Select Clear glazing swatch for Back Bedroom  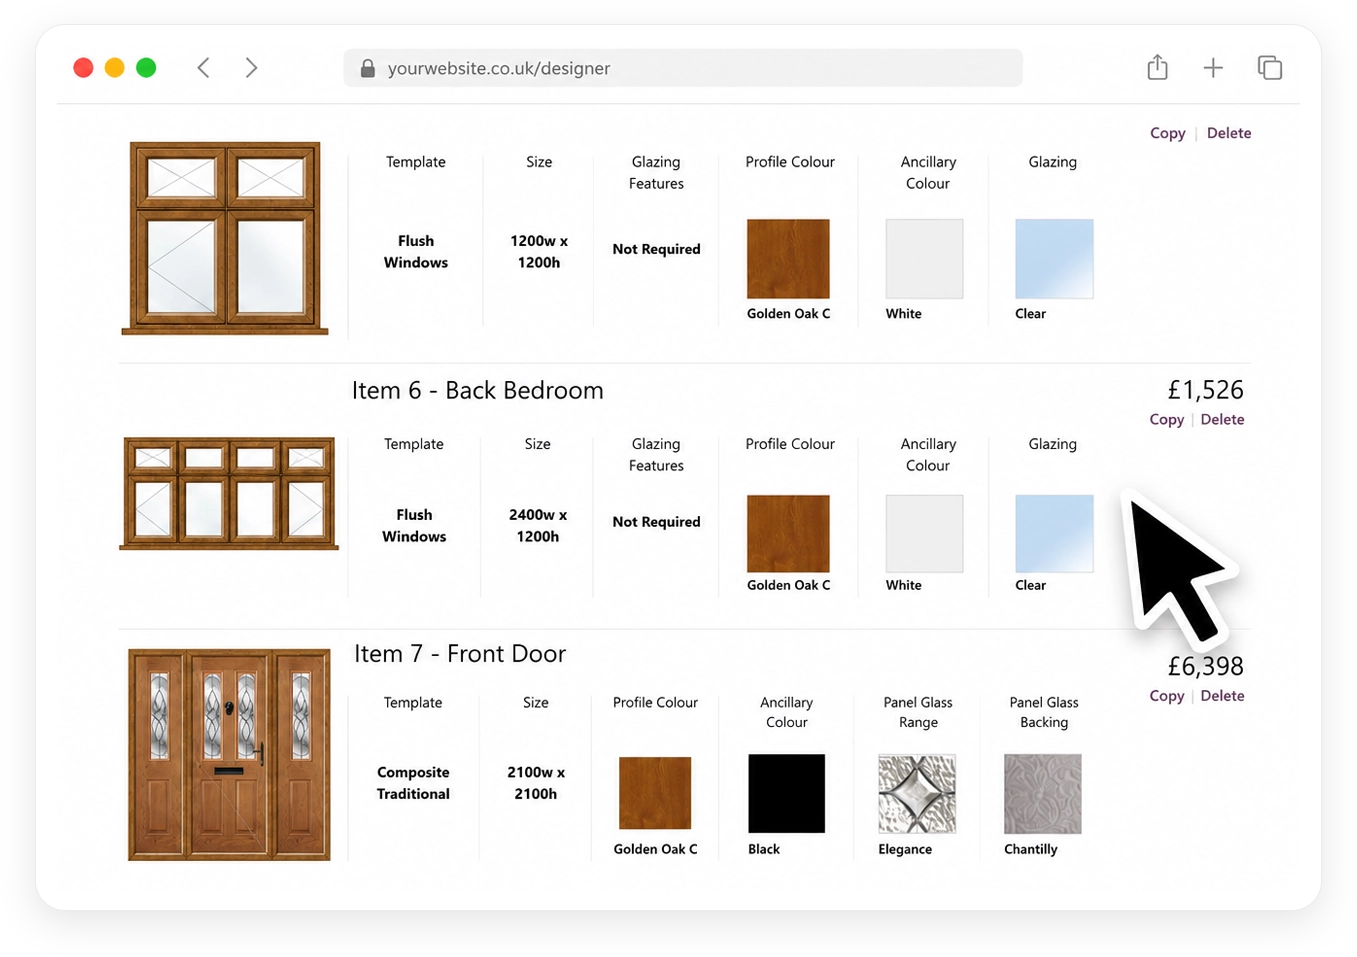coord(1054,533)
